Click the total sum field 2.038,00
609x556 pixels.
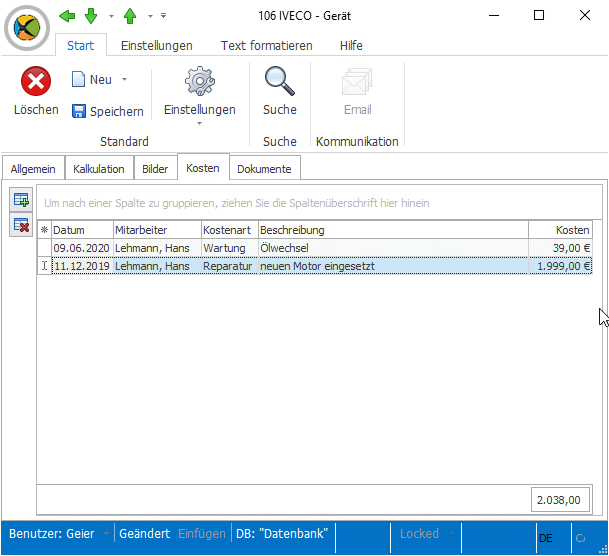click(560, 500)
